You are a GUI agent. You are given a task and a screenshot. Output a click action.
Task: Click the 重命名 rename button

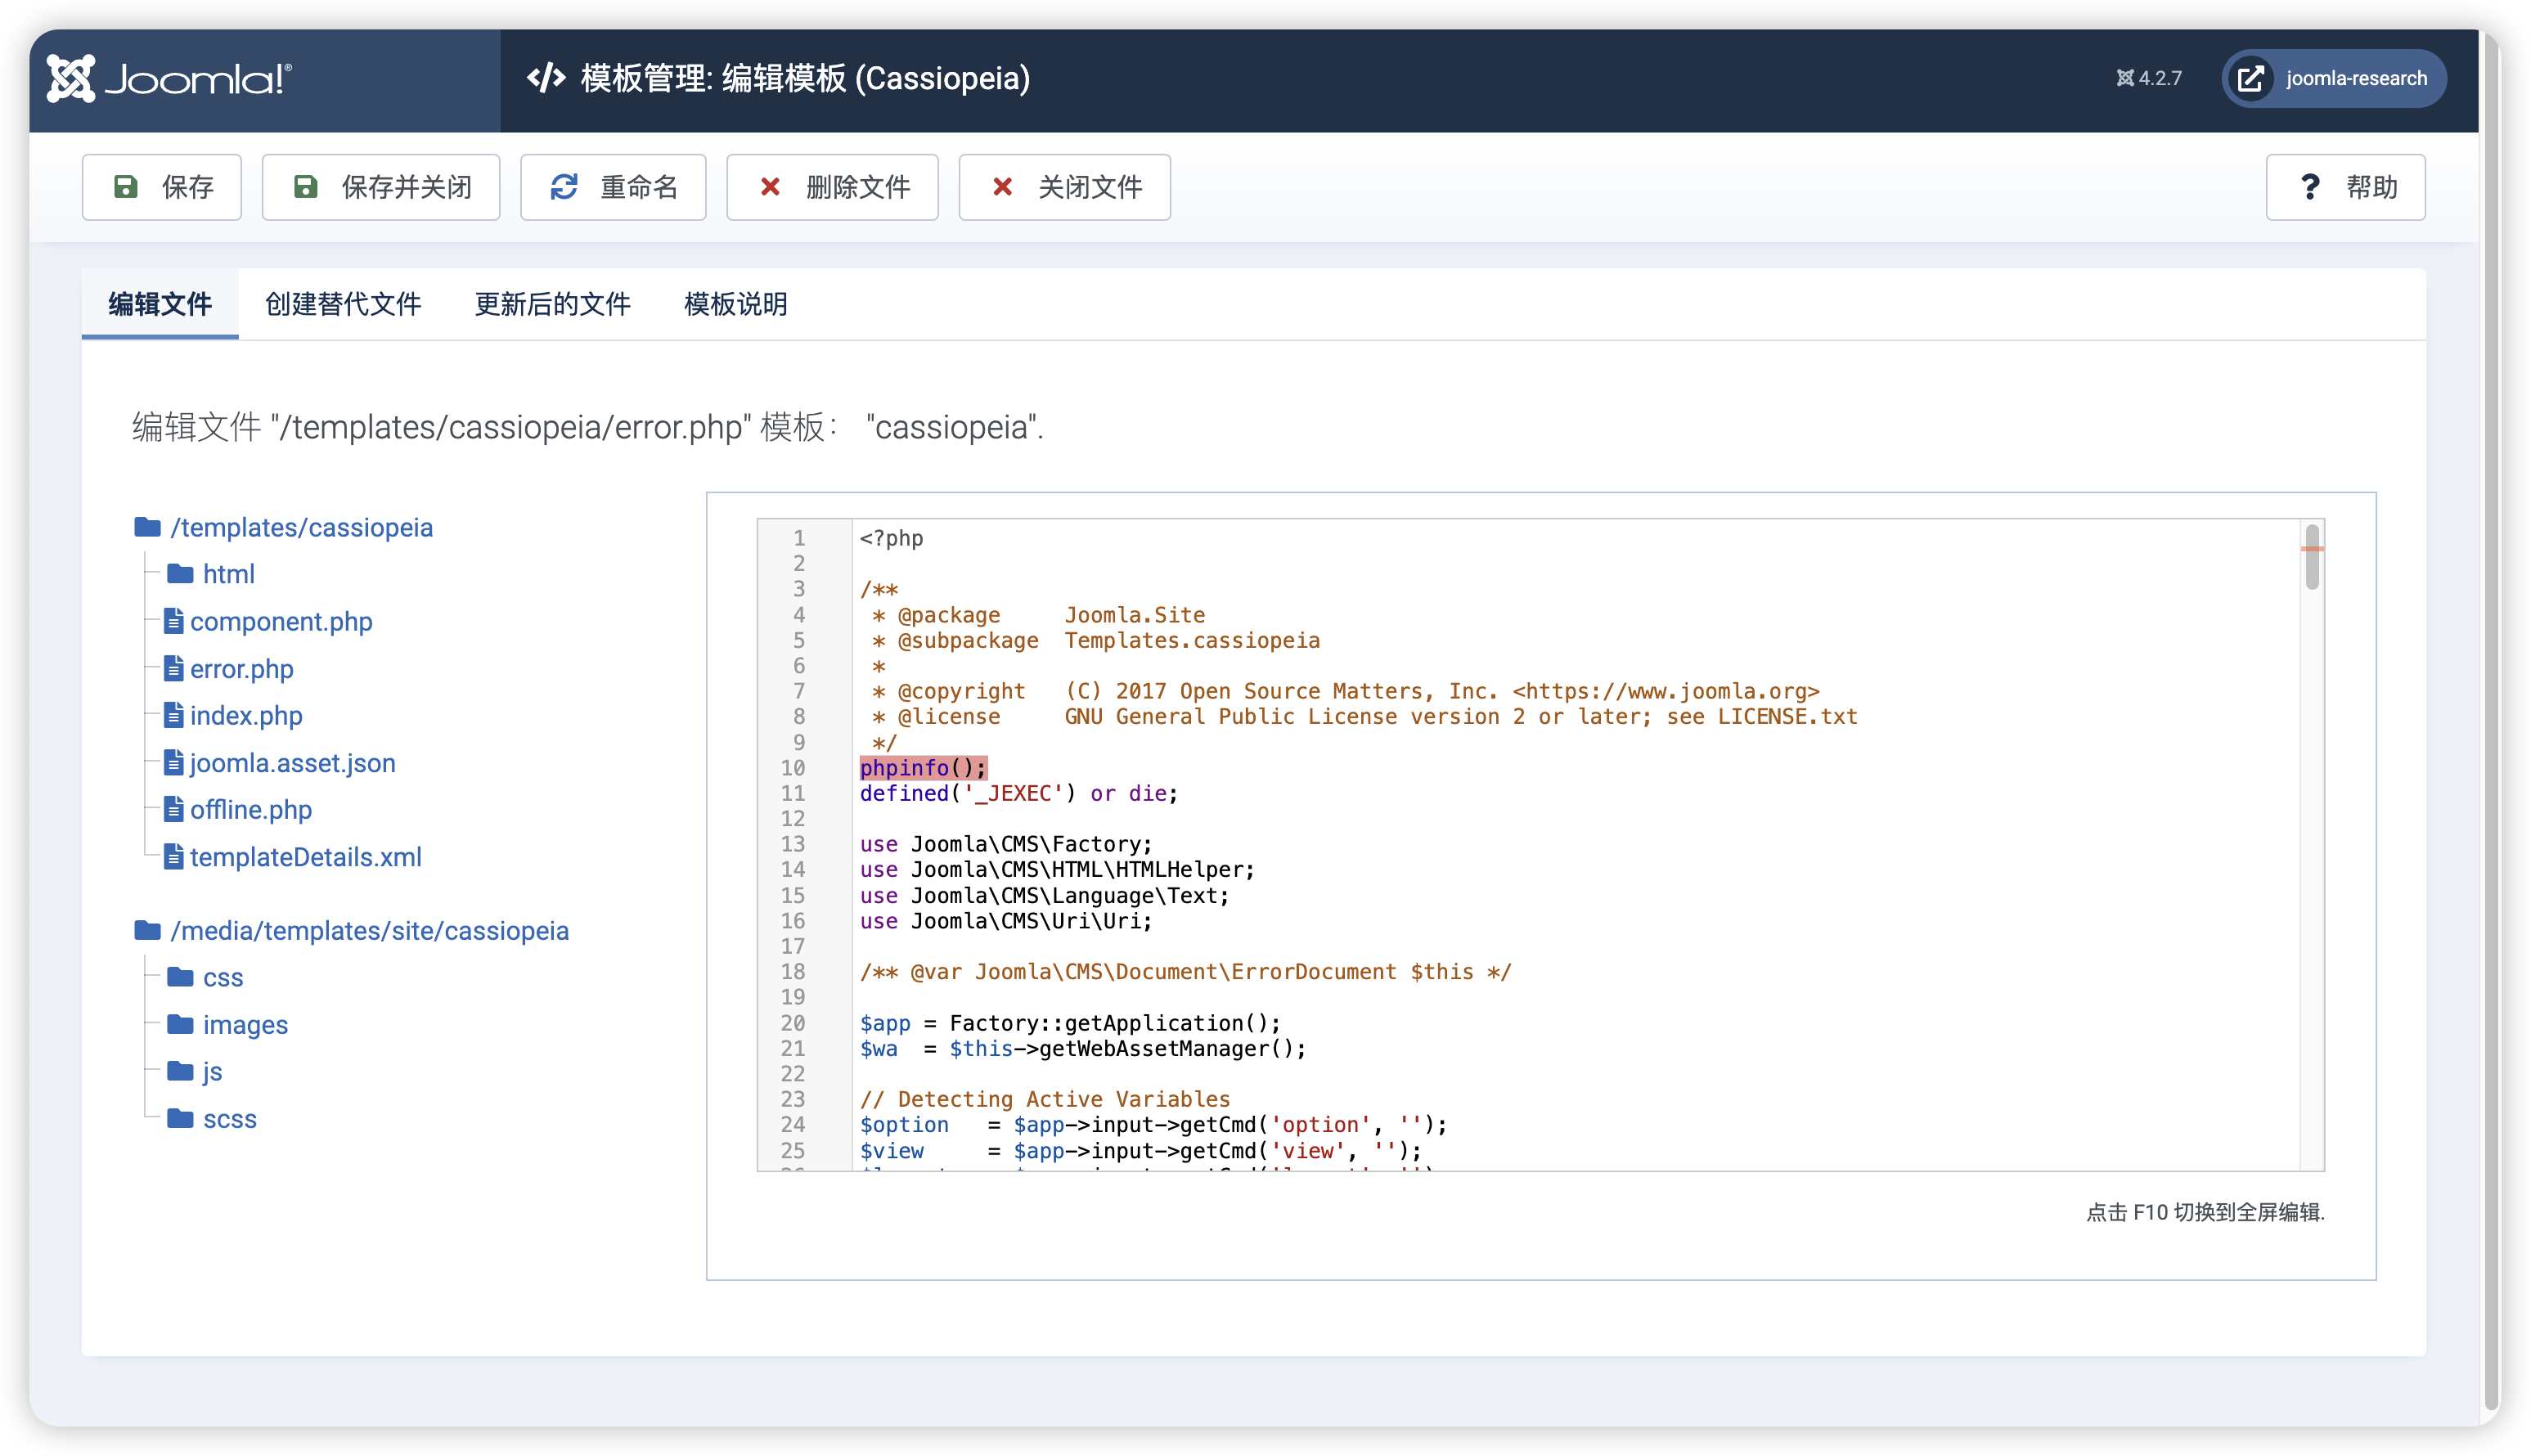(x=613, y=187)
